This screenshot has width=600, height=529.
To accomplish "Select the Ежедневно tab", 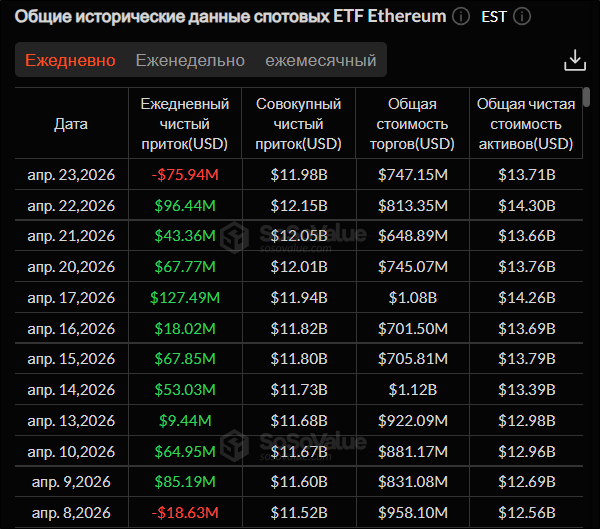I will 70,61.
